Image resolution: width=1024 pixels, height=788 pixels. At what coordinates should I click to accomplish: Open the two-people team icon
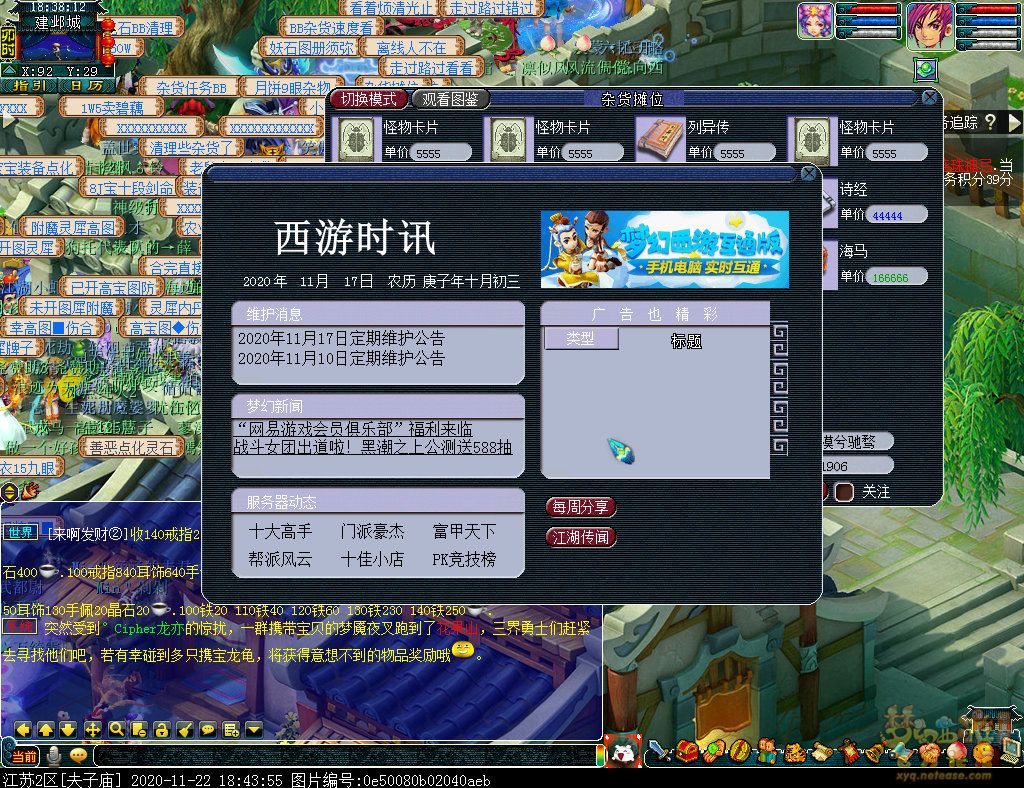click(x=767, y=751)
